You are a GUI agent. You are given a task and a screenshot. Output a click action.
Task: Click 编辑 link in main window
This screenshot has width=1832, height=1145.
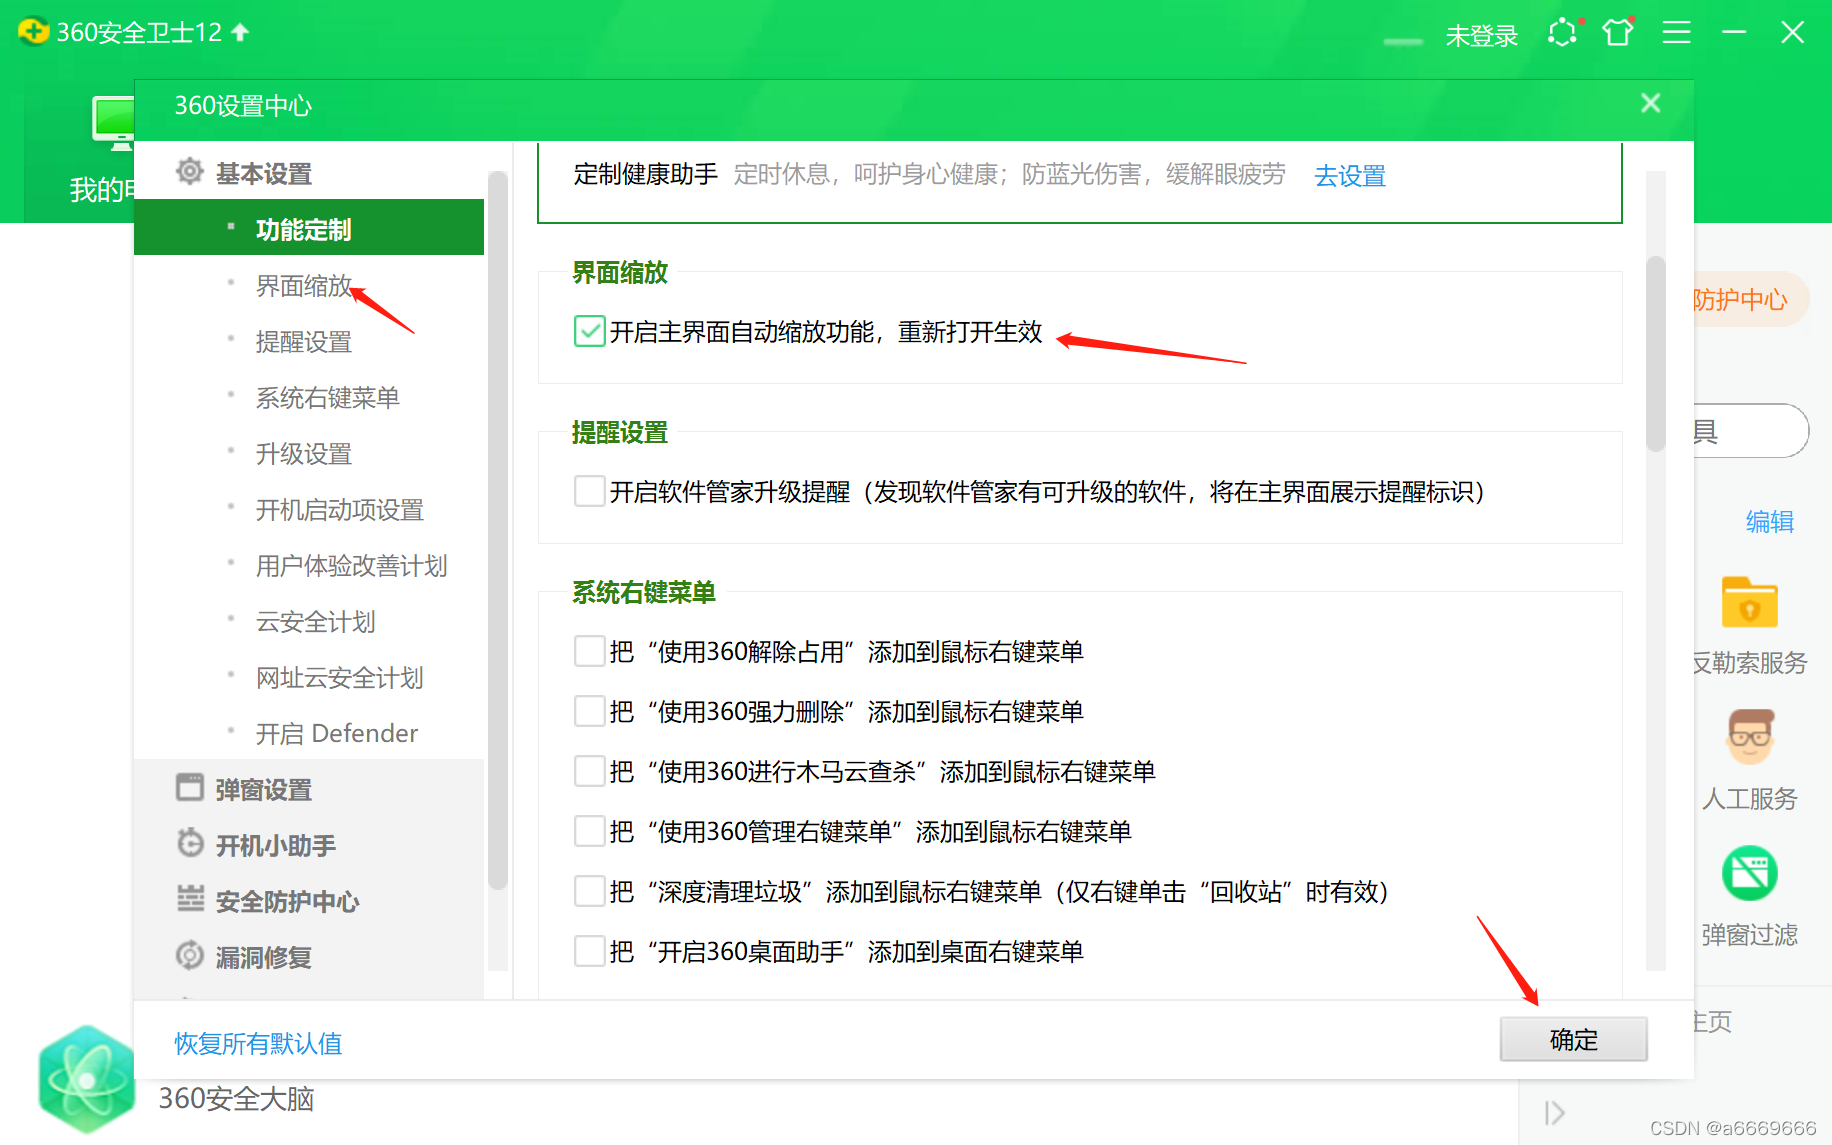[1770, 522]
